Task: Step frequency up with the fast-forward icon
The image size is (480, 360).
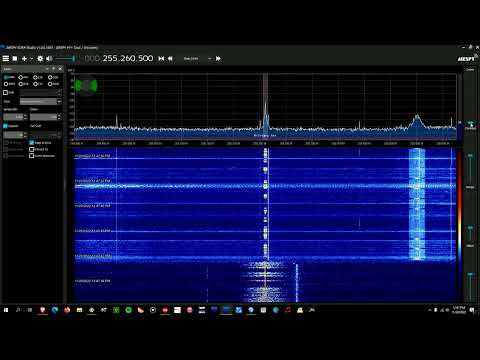Action: [218, 59]
